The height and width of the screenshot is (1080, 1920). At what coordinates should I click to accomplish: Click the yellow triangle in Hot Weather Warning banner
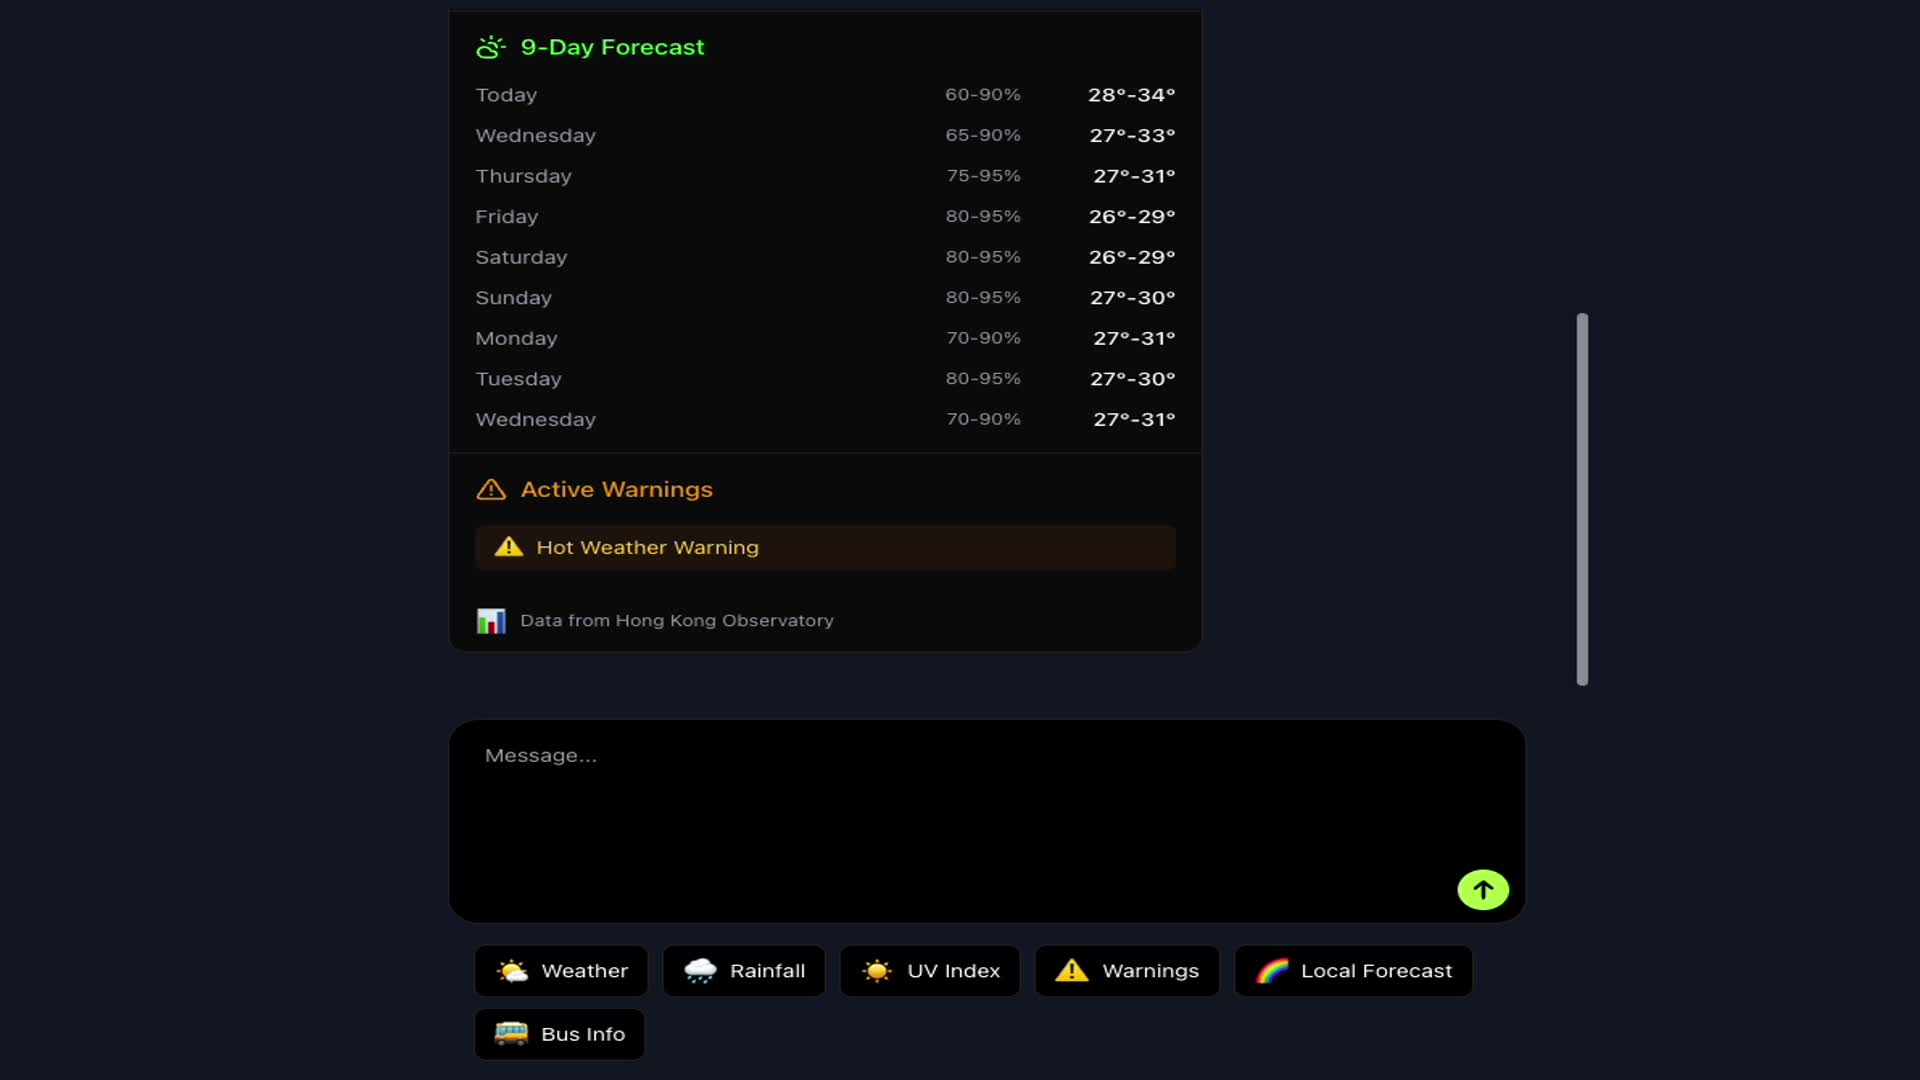click(508, 547)
